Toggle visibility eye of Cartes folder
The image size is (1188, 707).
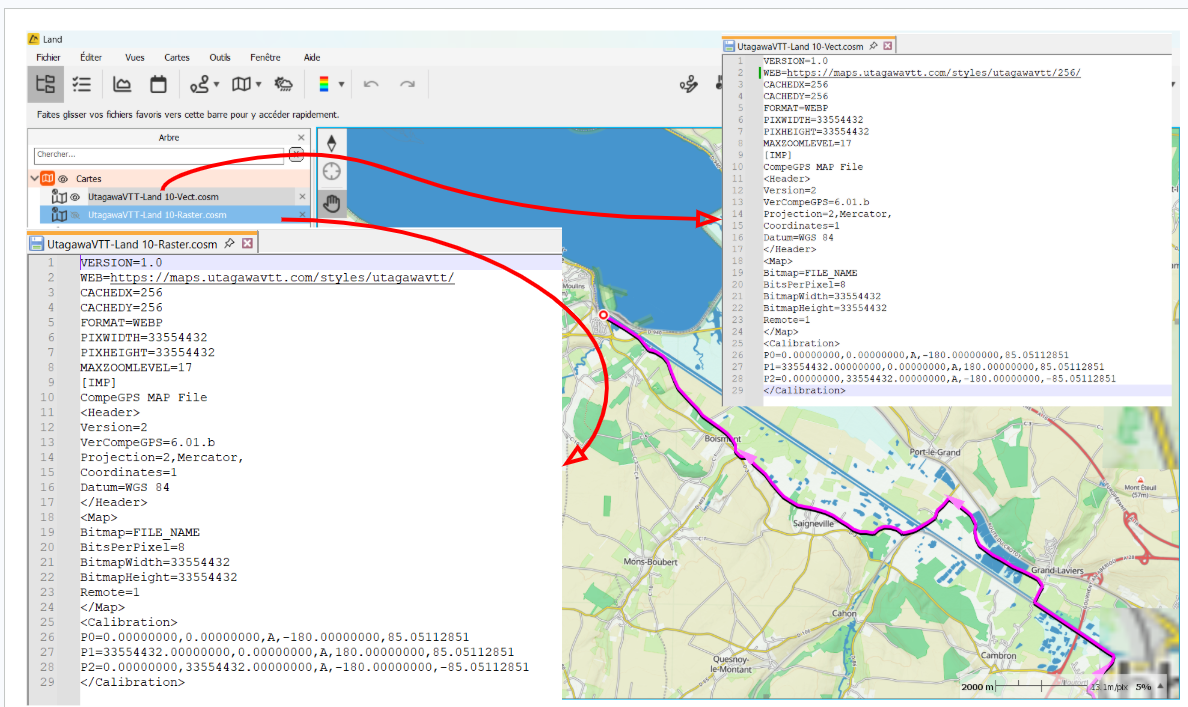coord(63,179)
